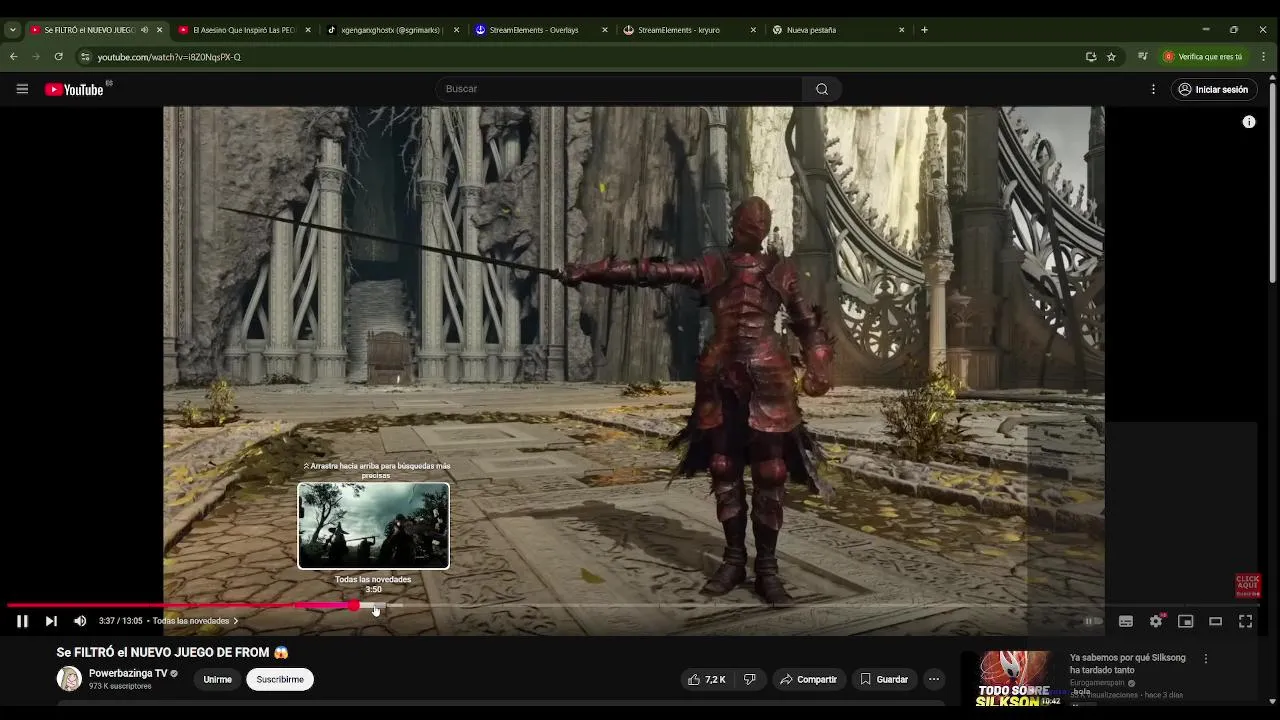Open Ya sabemos por qué Silksong video title

(1128, 664)
